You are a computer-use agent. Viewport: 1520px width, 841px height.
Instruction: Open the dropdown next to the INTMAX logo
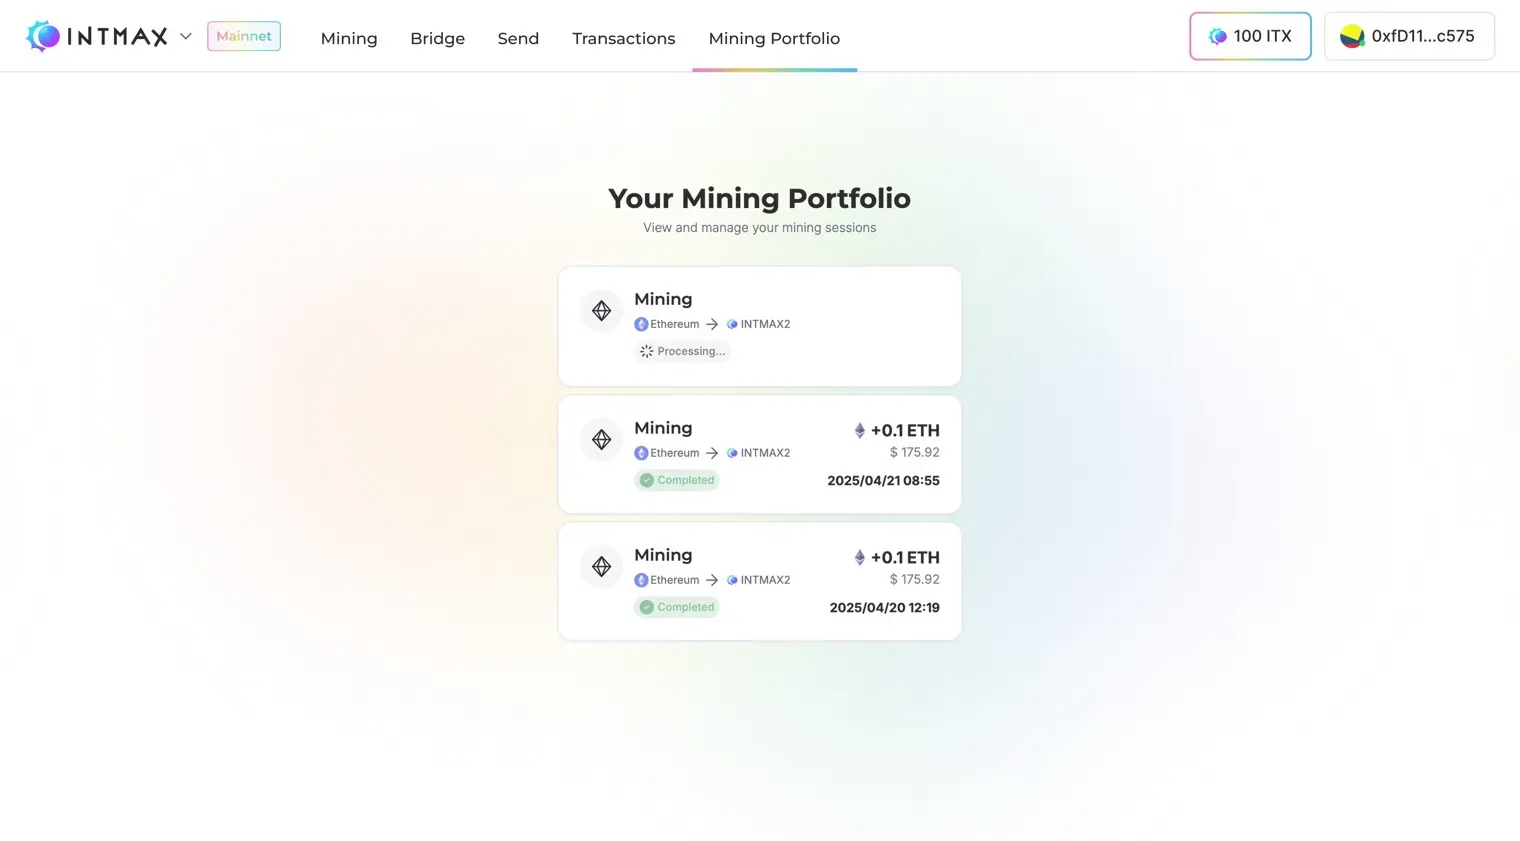[x=186, y=36]
